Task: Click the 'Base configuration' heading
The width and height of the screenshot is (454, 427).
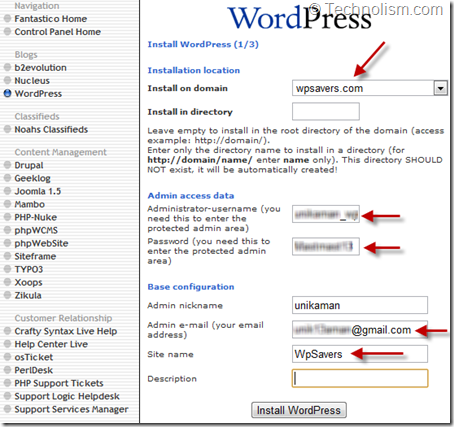Action: tap(191, 287)
